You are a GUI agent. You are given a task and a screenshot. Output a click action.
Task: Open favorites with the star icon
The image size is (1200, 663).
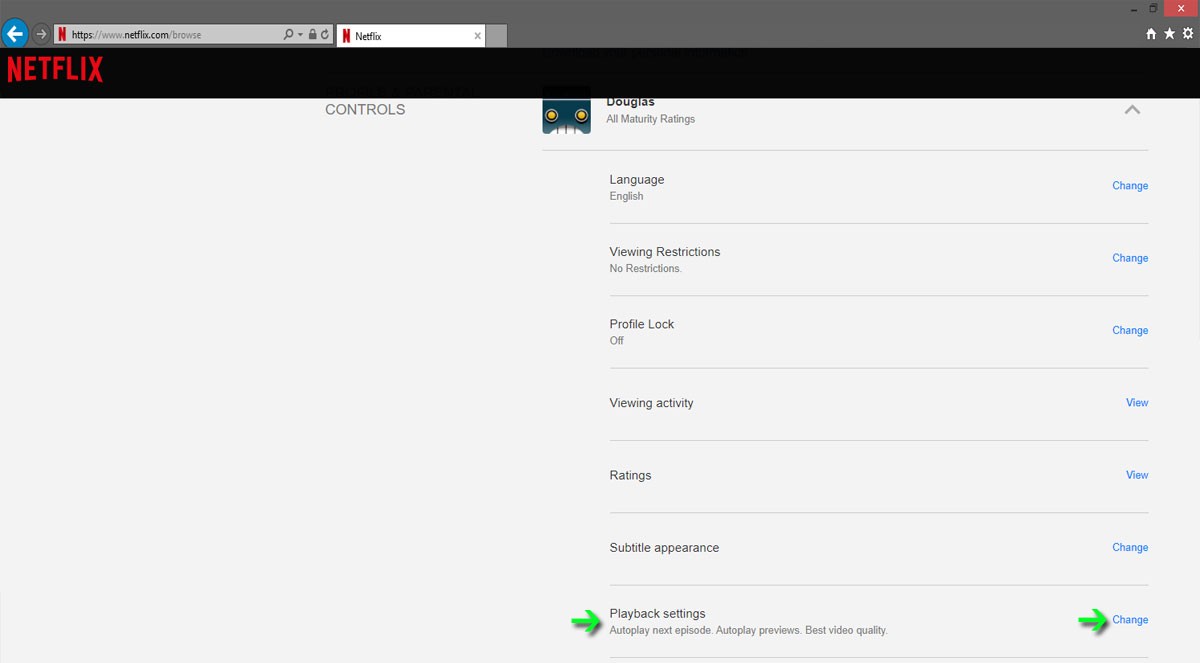coord(1169,34)
